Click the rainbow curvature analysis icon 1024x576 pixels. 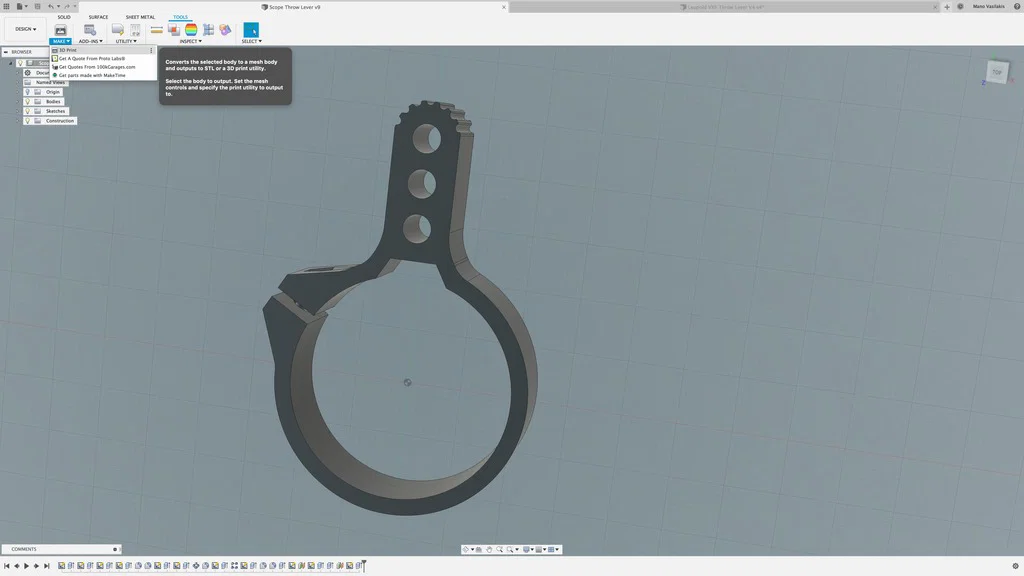coord(190,29)
